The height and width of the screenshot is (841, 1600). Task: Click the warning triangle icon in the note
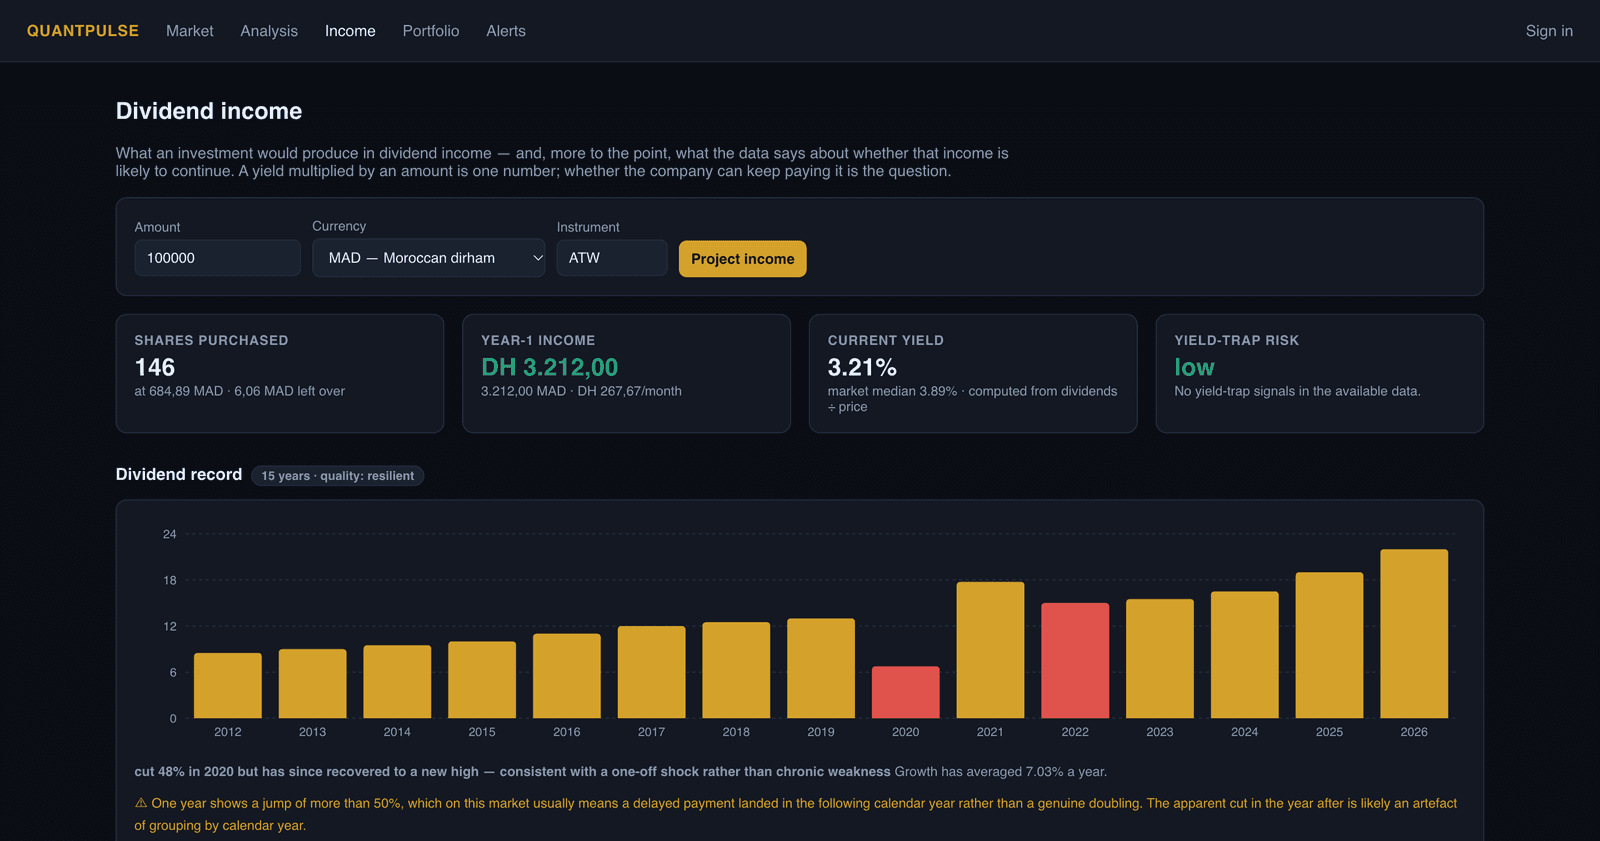(x=141, y=803)
